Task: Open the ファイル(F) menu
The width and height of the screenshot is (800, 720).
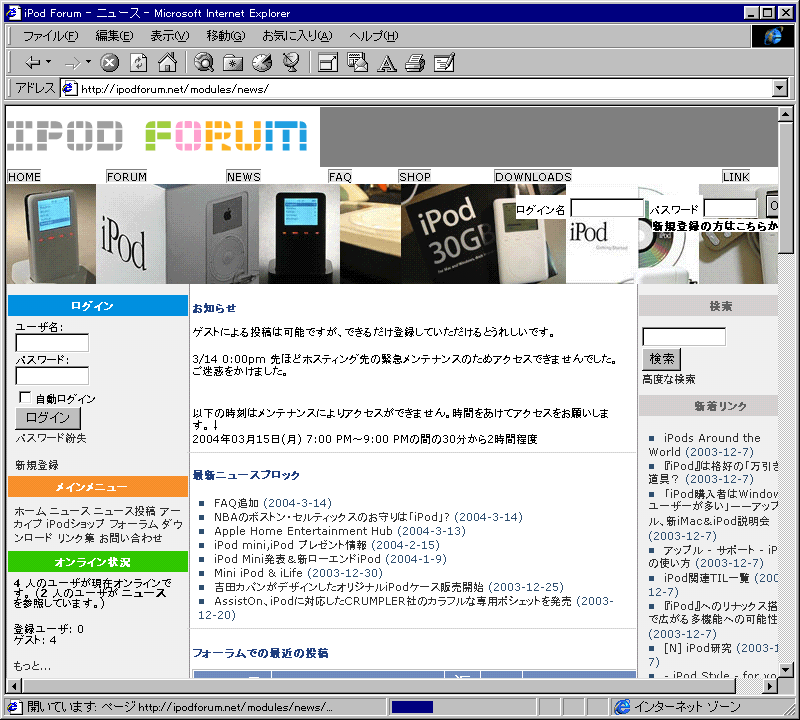Action: click(x=51, y=36)
